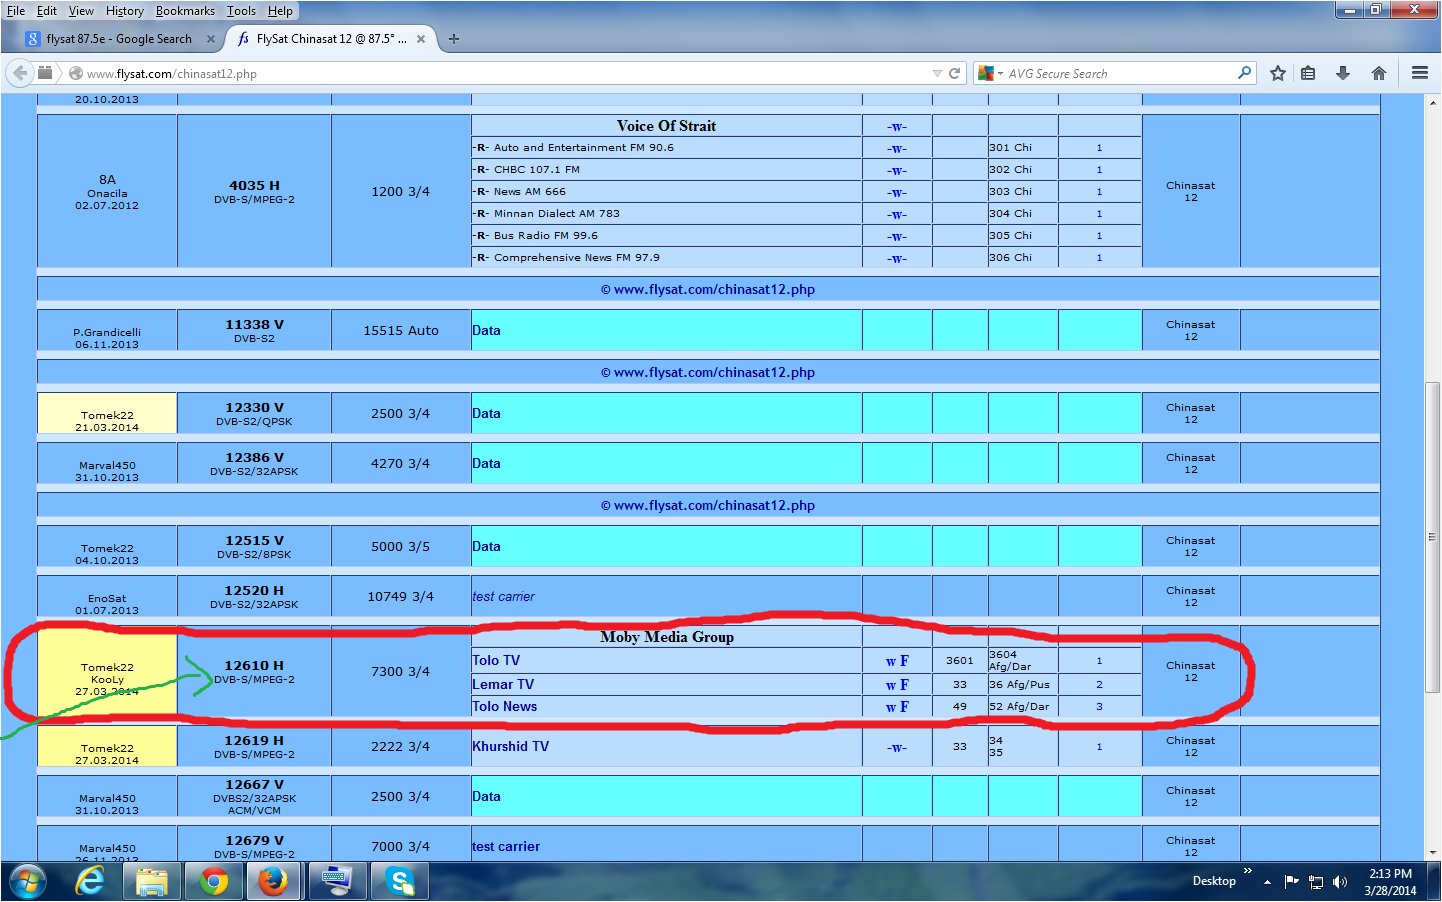
Task: Click the URL address bar
Action: (500, 73)
